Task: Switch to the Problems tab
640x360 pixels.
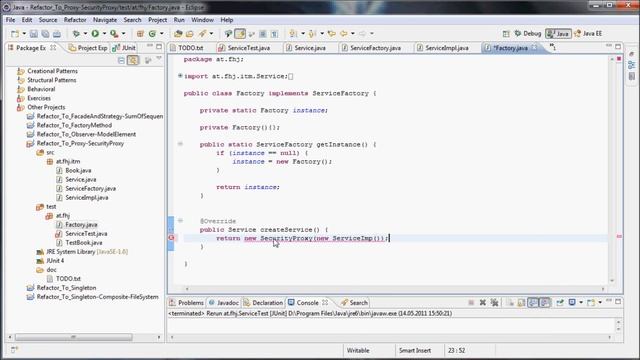Action: pyautogui.click(x=187, y=302)
